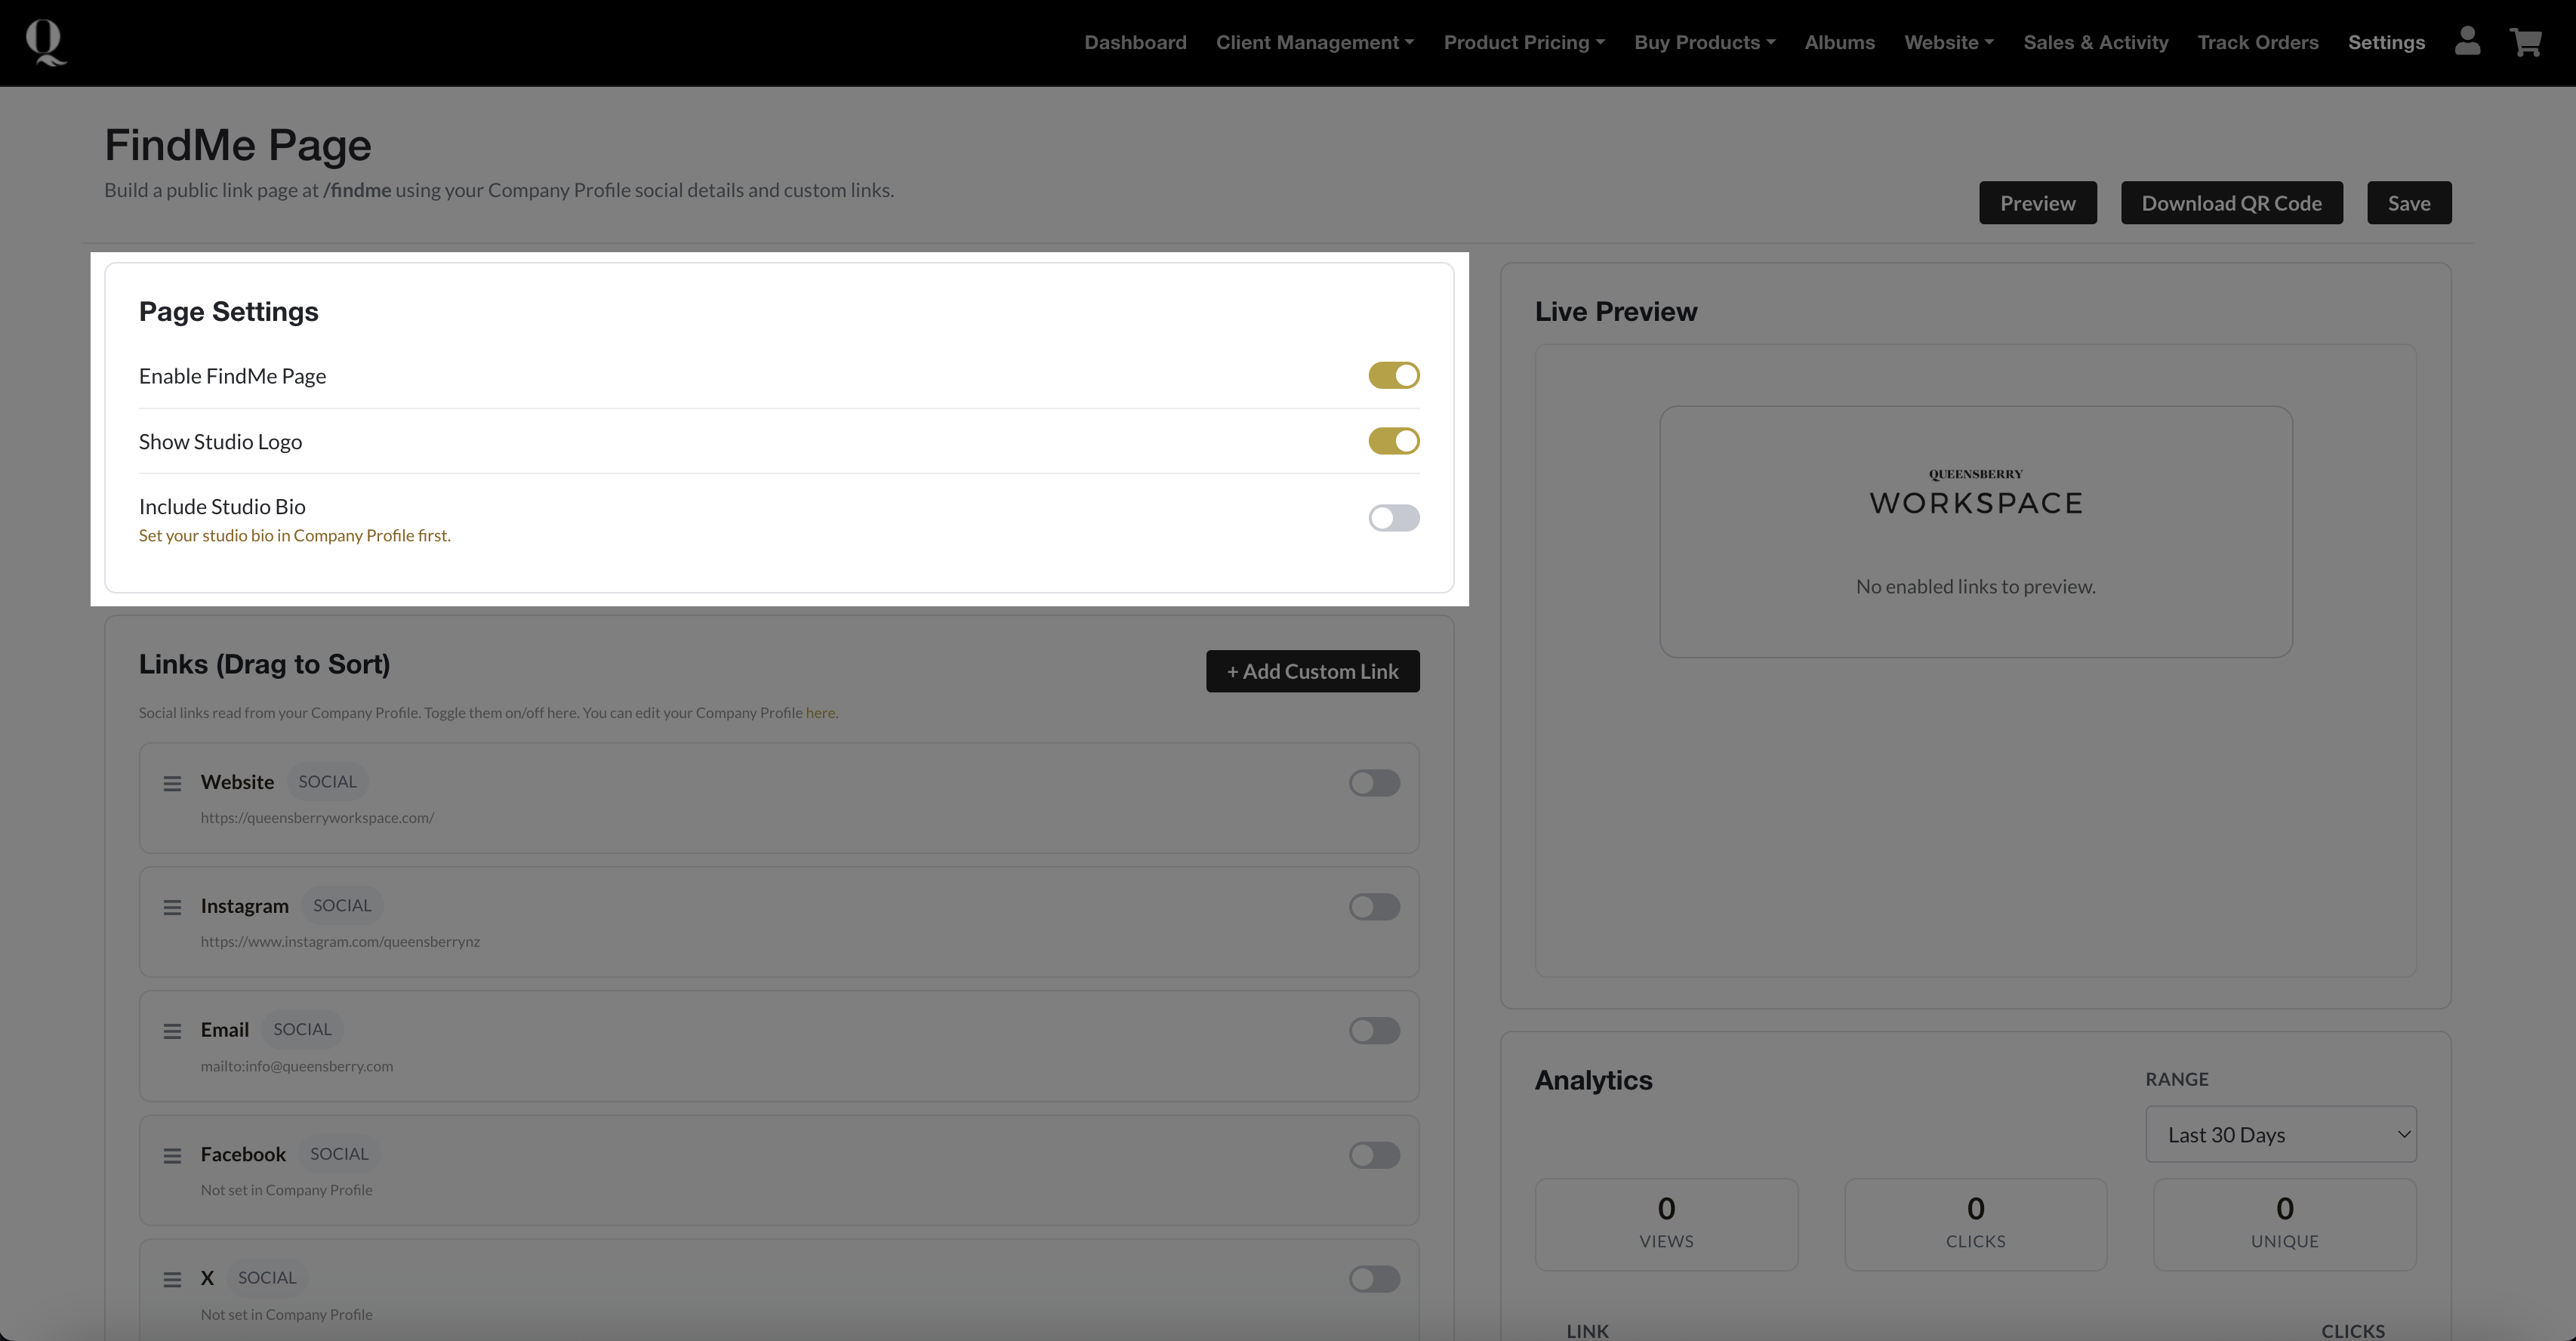
Task: Open the user account profile icon
Action: click(2467, 42)
